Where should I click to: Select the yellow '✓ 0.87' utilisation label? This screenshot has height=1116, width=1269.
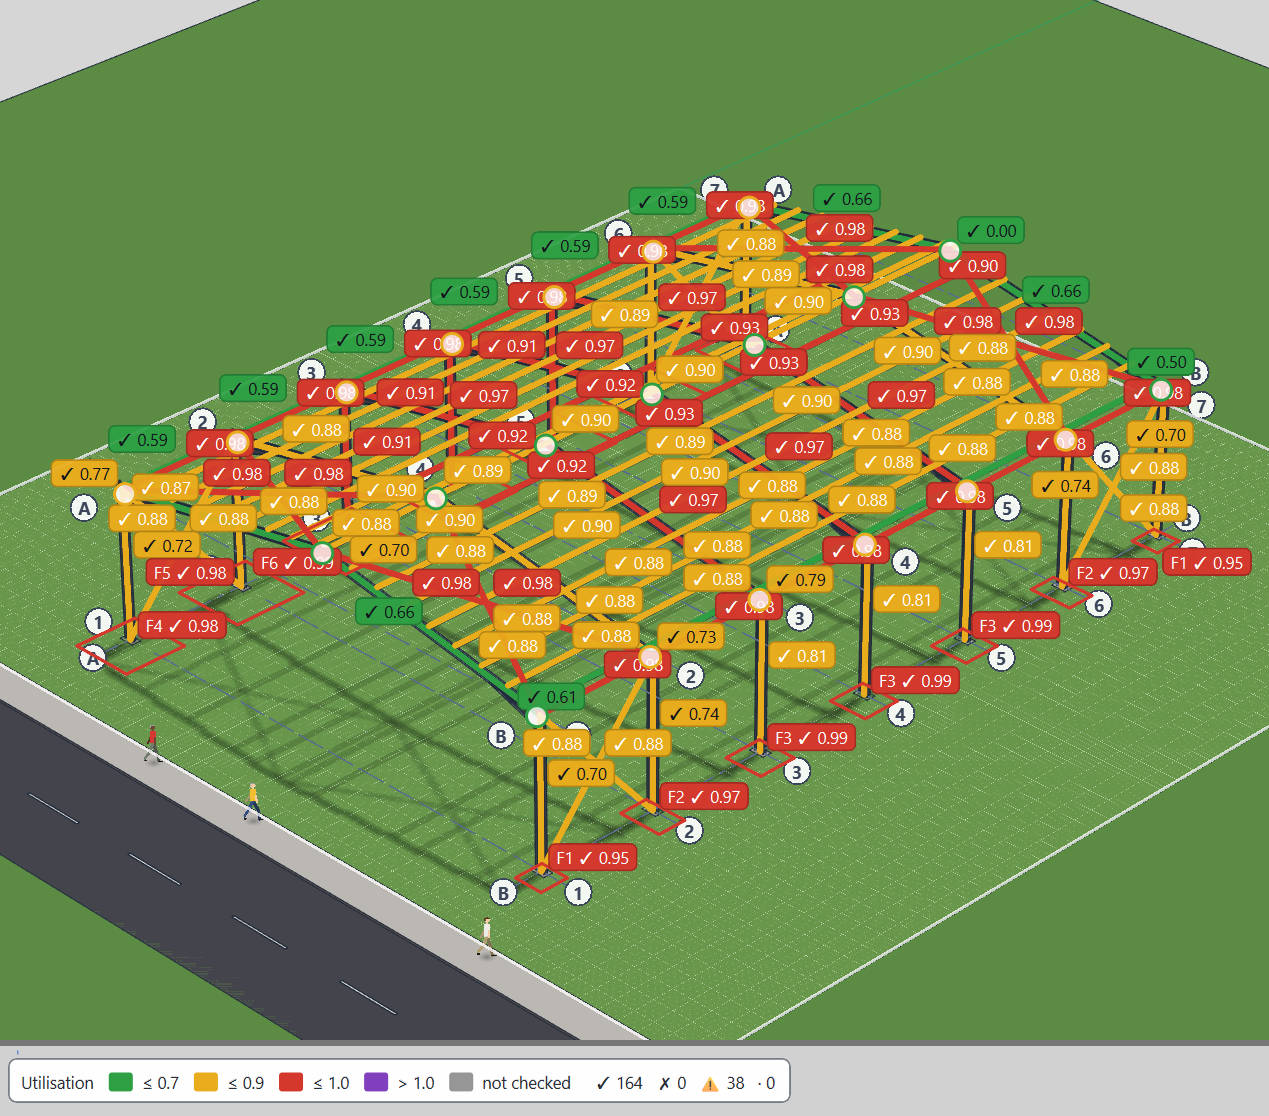pyautogui.click(x=166, y=488)
